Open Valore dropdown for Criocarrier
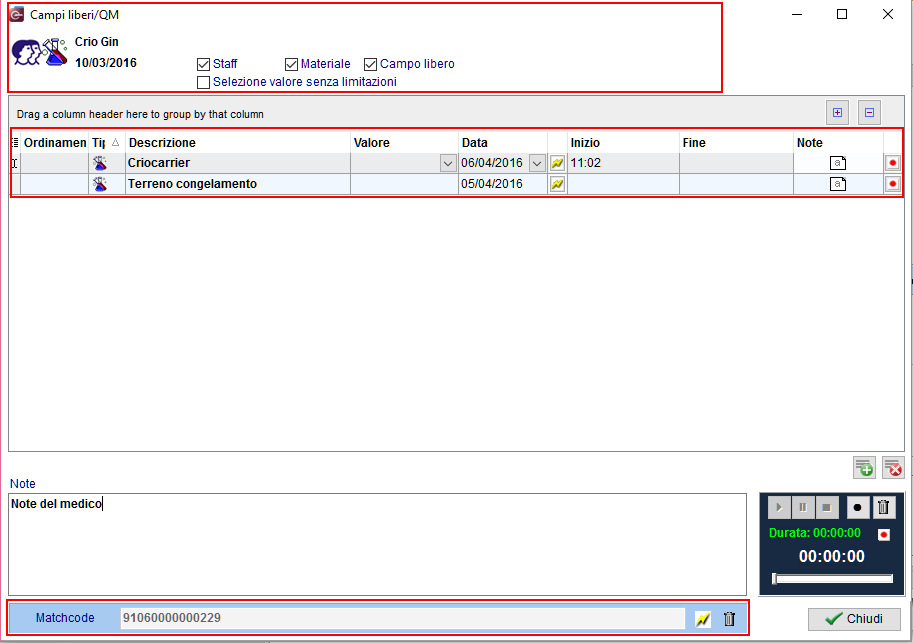This screenshot has height=643, width=913. coord(448,164)
